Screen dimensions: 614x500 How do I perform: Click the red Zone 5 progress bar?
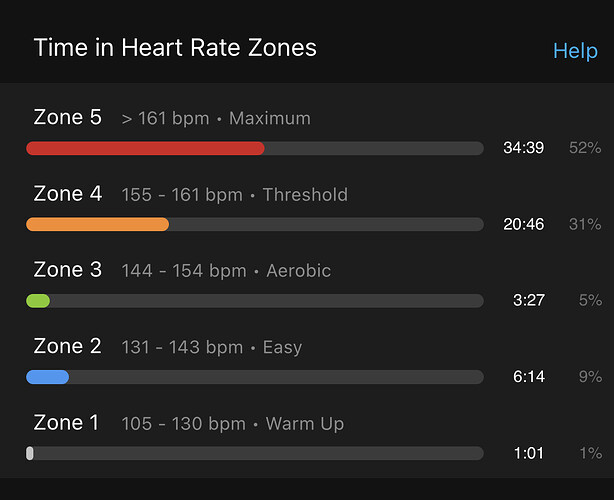coord(255,148)
